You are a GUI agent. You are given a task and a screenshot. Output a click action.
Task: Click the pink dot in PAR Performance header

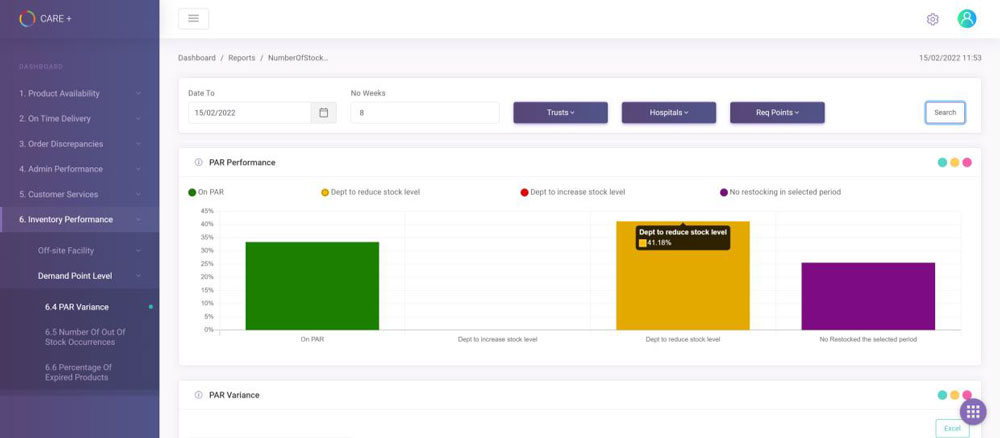(x=967, y=163)
